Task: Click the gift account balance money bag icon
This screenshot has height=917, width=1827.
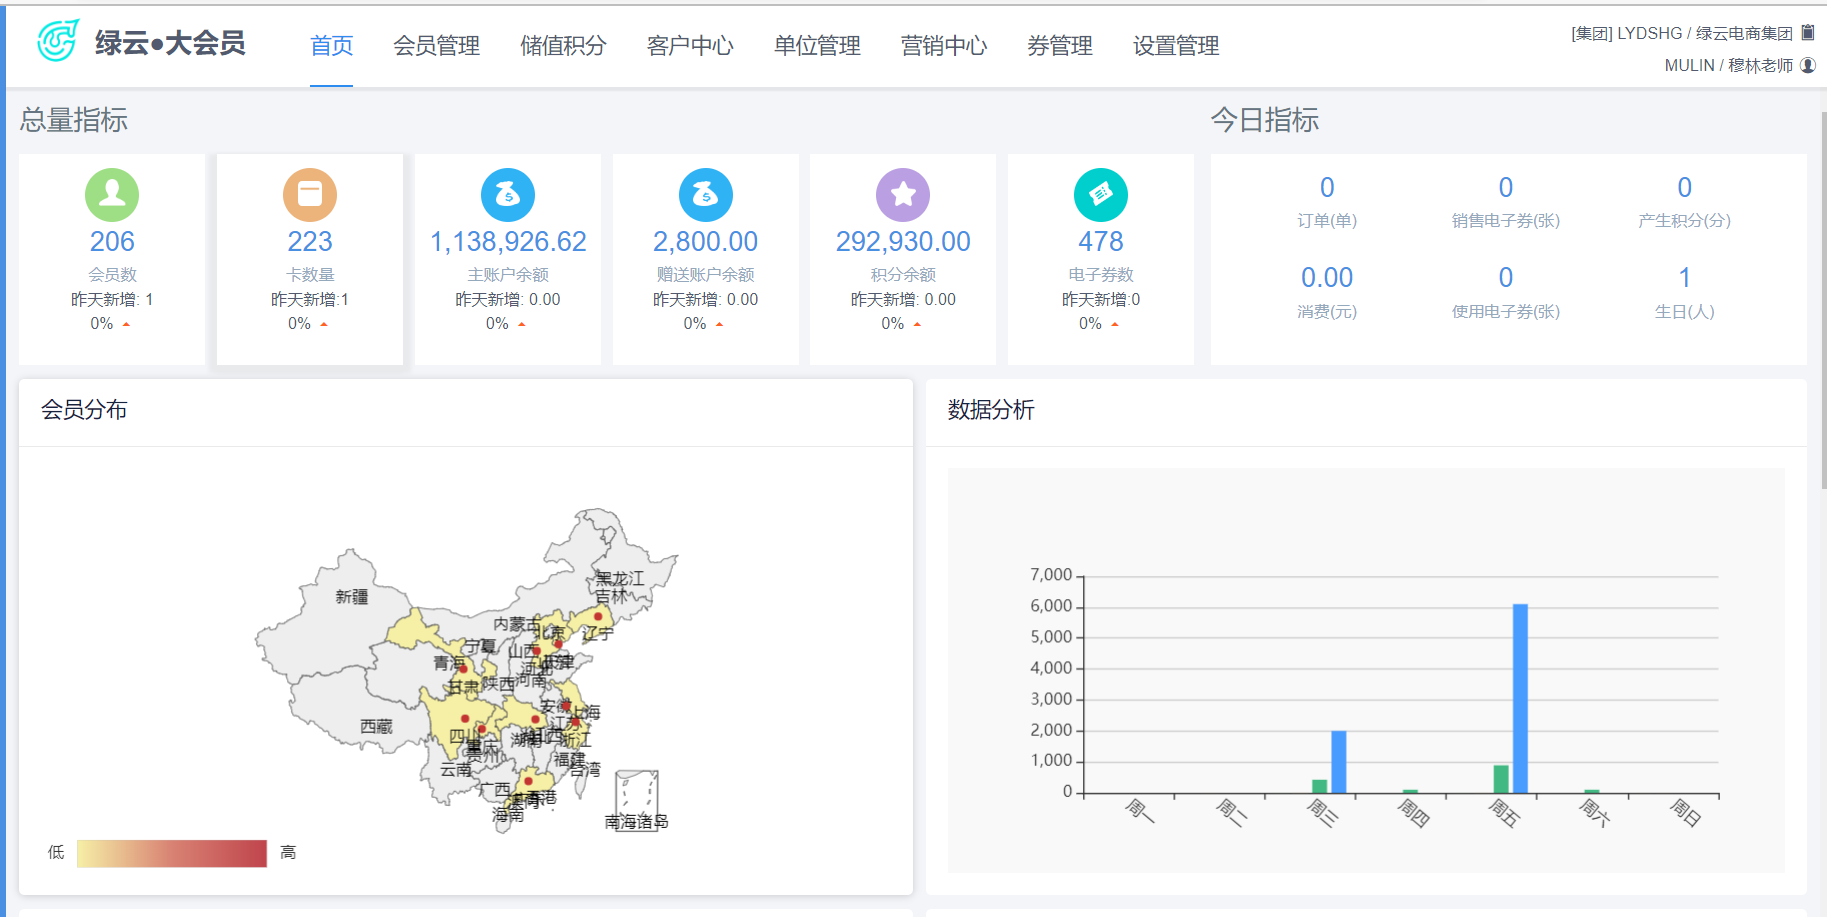Action: 706,195
